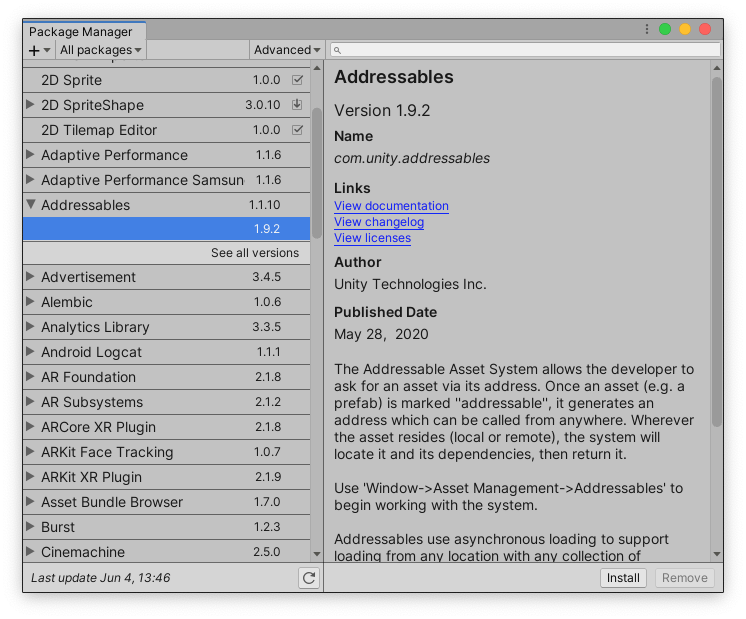Expand the 2D SpriteShape package versions
Image resolution: width=746 pixels, height=619 pixels.
30,104
